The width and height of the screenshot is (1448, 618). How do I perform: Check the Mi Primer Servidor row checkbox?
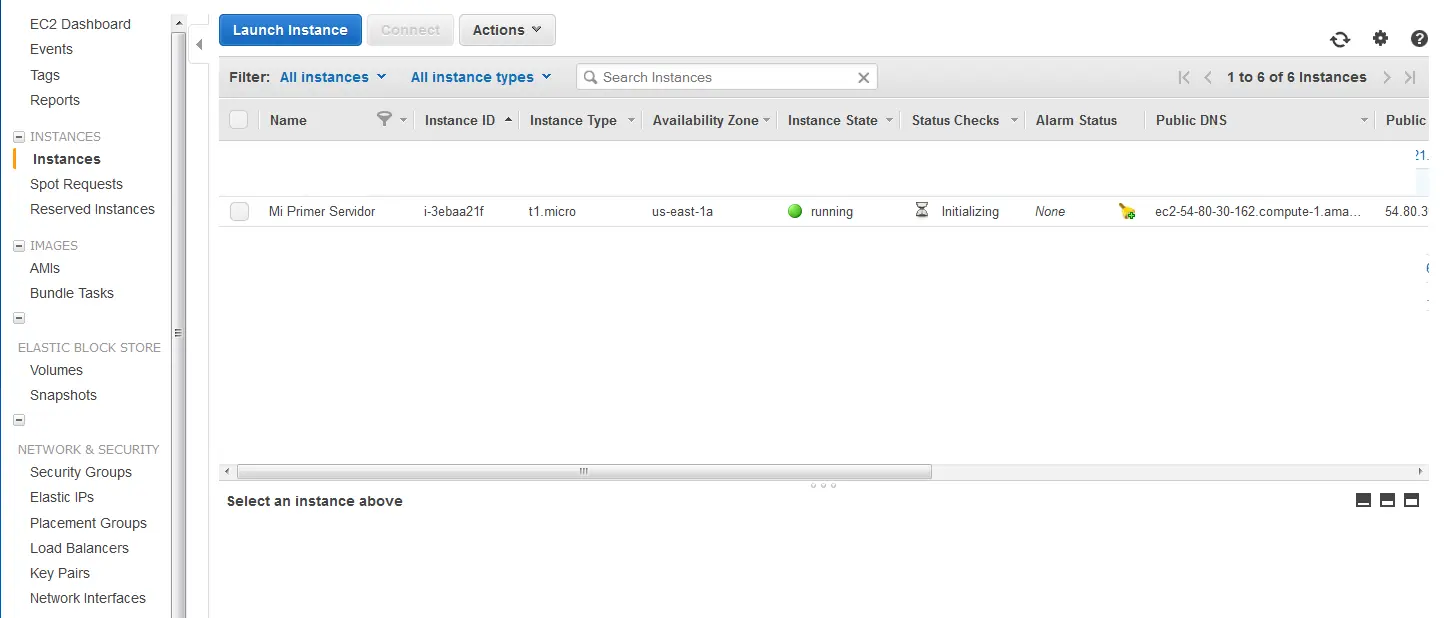[x=239, y=211]
